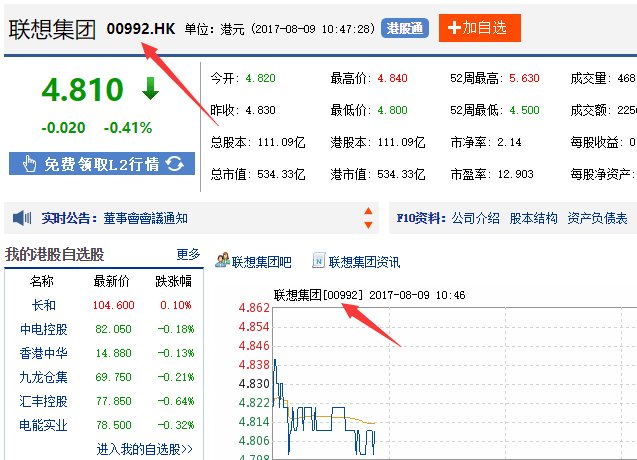Click 中电控股 latest price 82.050
Image resolution: width=637 pixels, height=460 pixels.
pos(114,329)
